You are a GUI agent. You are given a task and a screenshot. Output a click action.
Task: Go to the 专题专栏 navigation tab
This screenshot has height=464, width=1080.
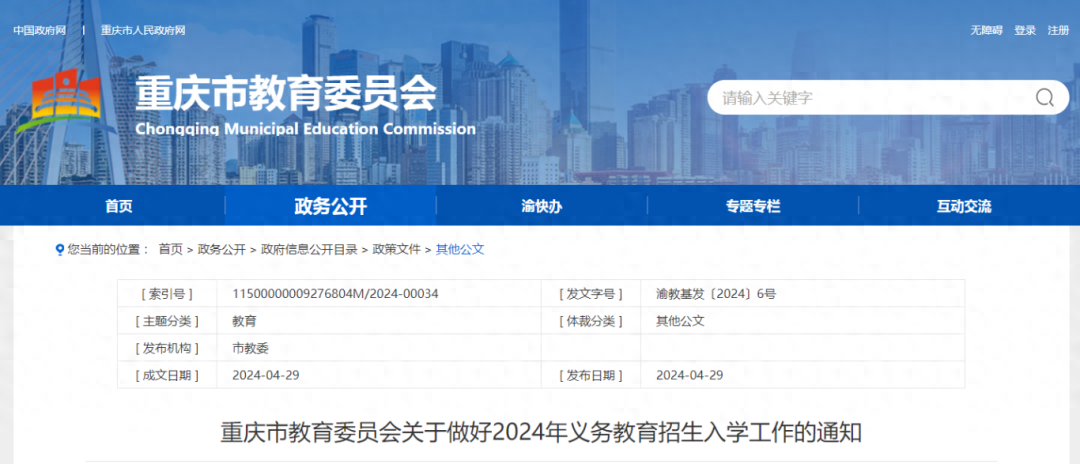753,206
